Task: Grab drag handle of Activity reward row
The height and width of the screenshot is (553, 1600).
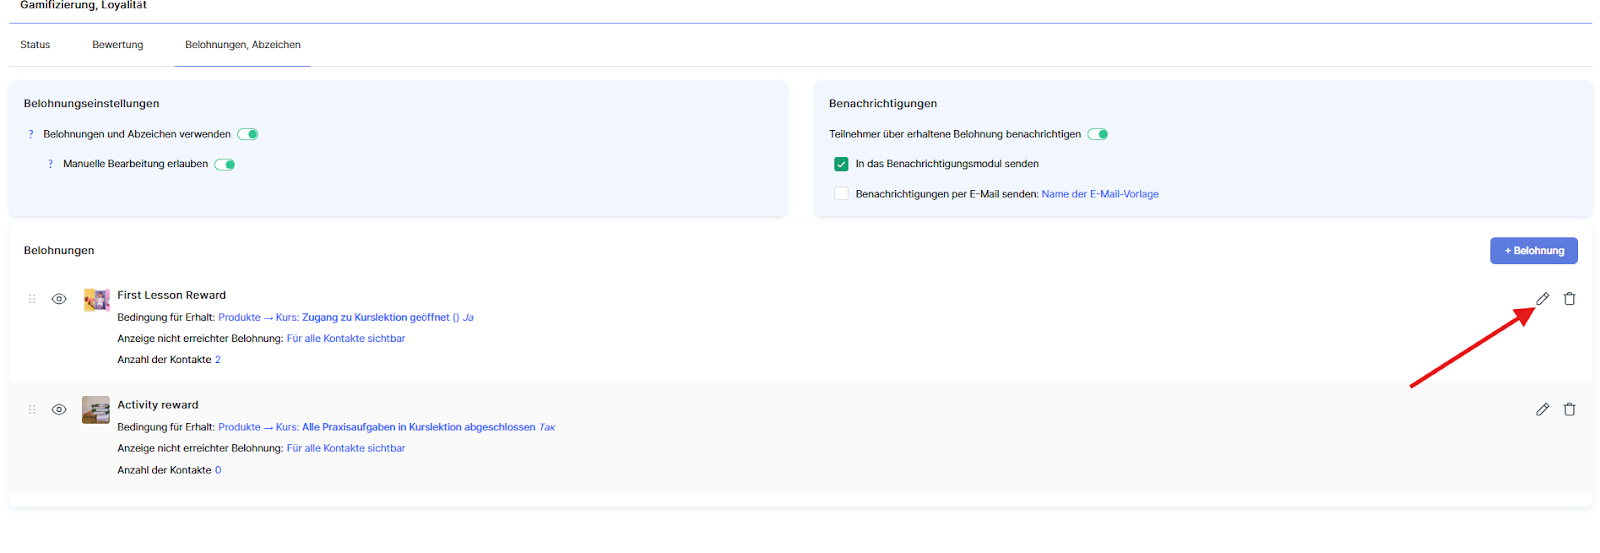Action: (32, 409)
